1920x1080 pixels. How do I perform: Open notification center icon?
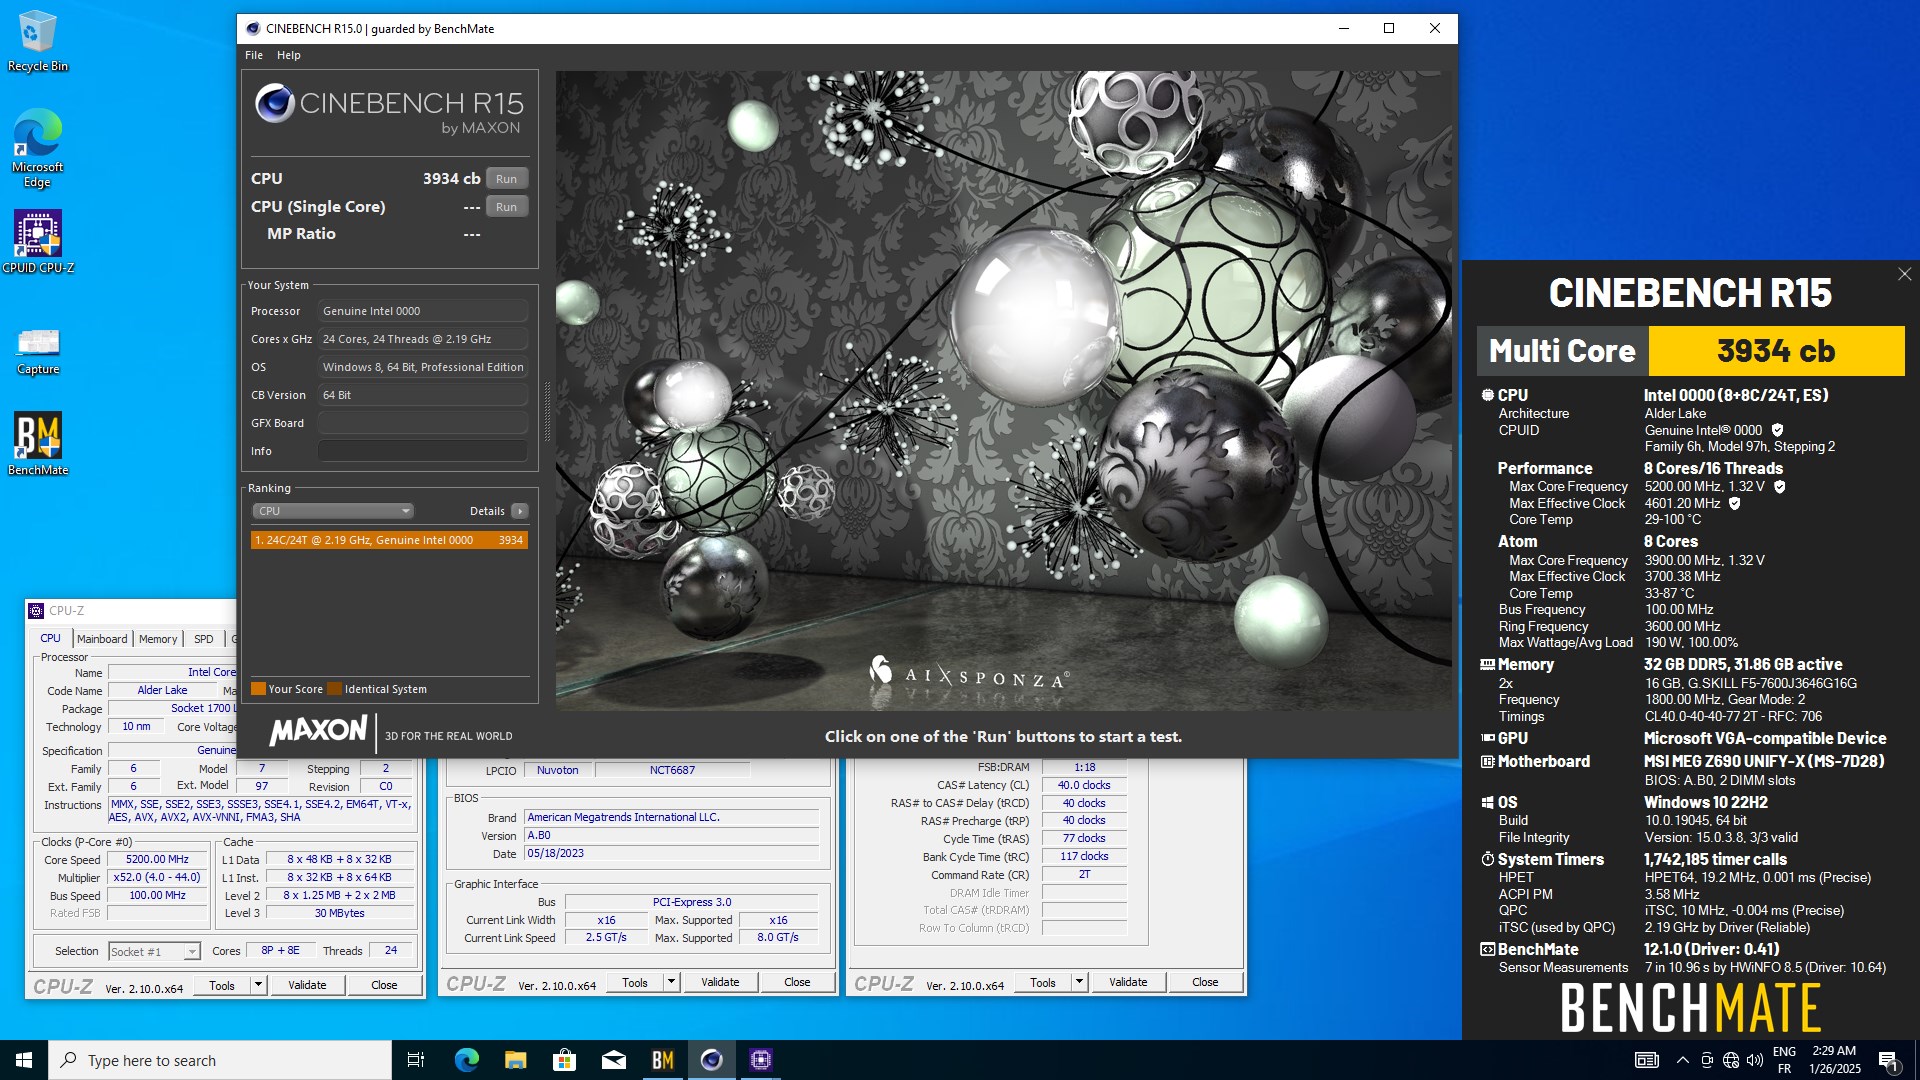1888,1060
